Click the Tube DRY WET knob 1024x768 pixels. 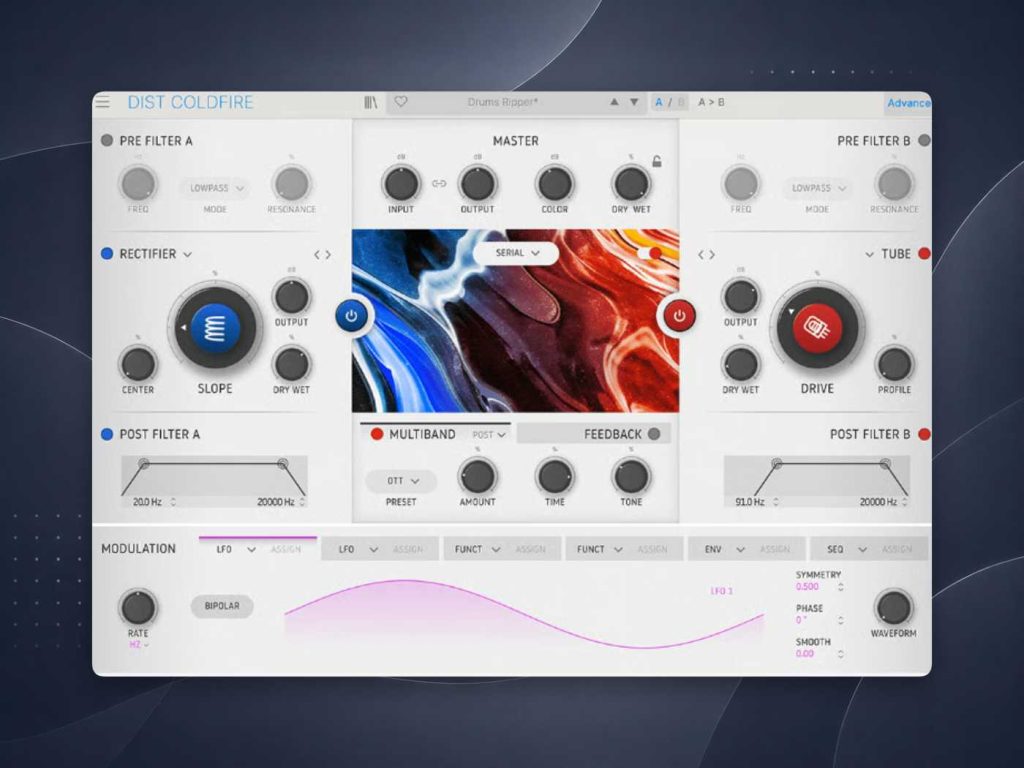click(741, 364)
